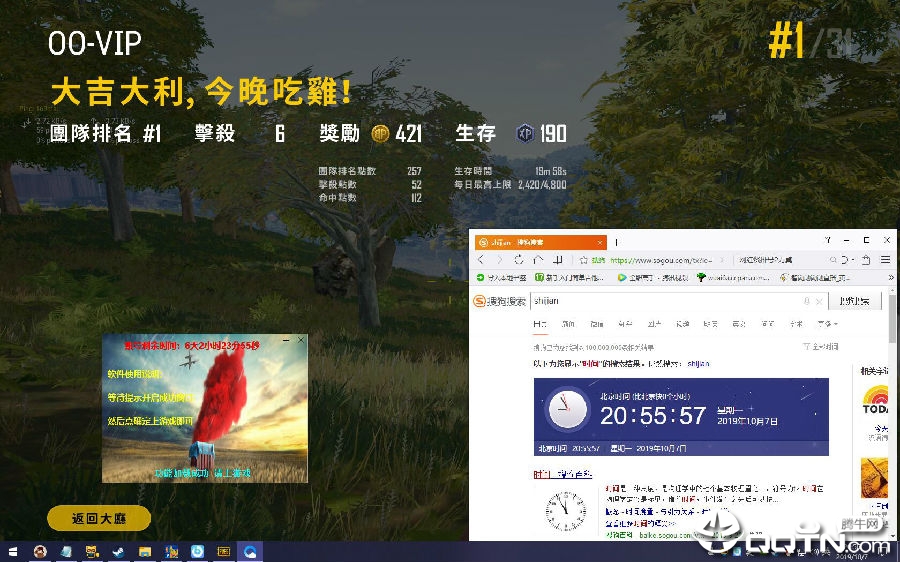Click the 團隊排名 #1 text
900x562 pixels.
click(105, 134)
